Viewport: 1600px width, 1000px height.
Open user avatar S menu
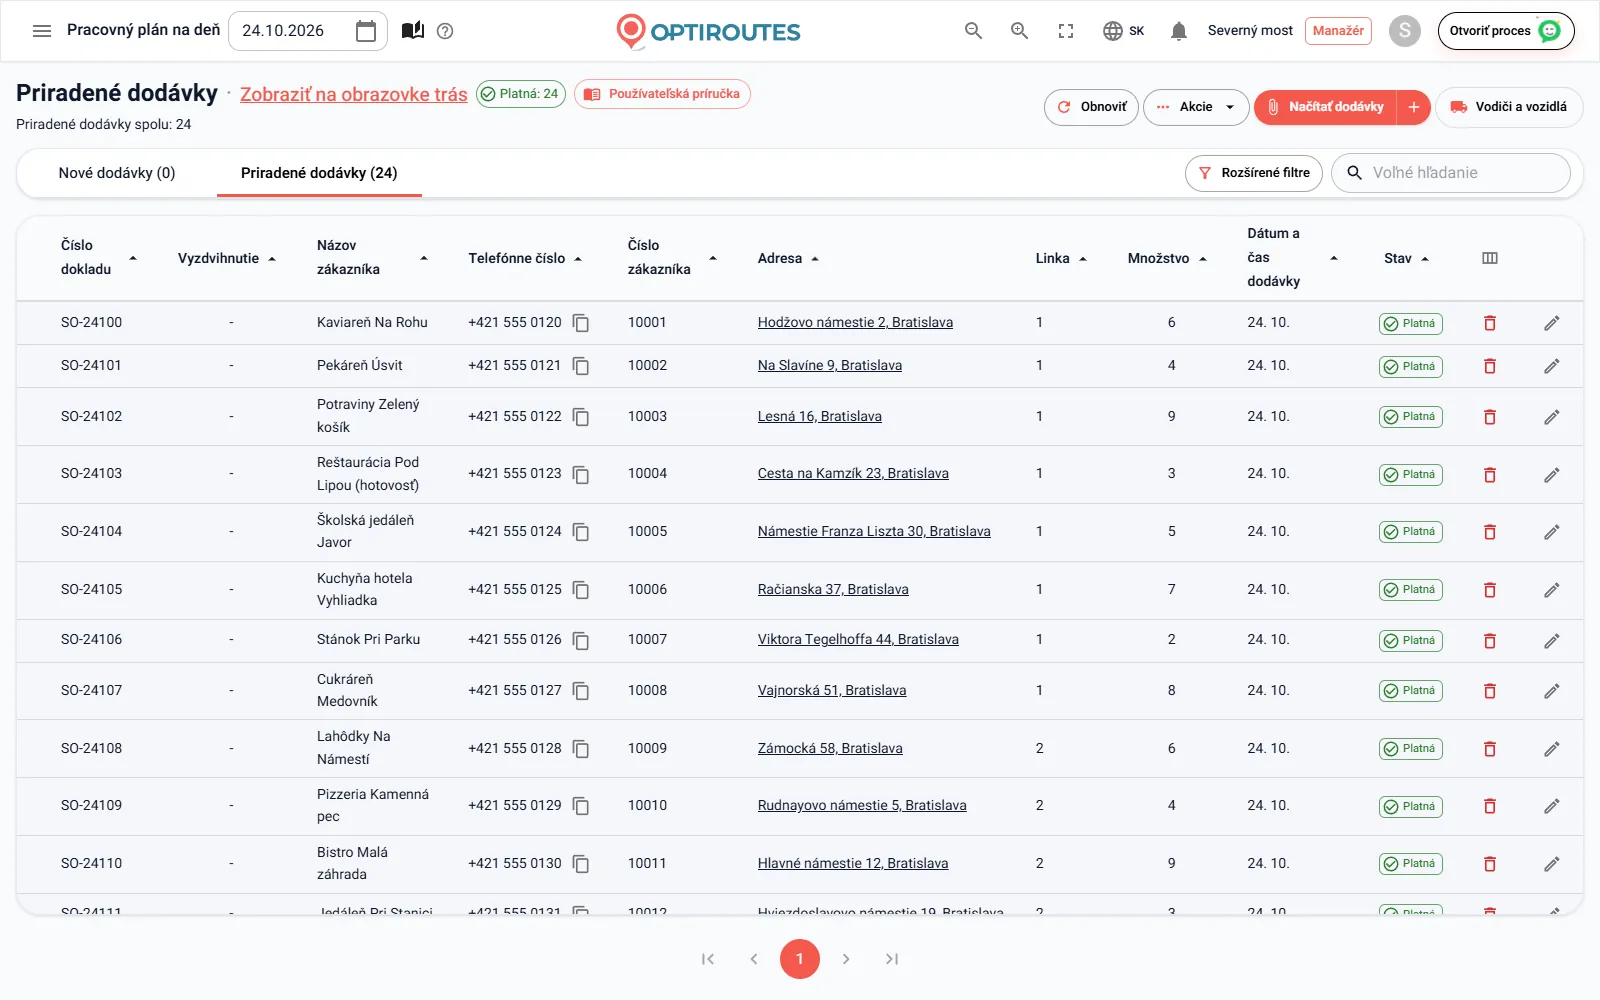[1404, 31]
